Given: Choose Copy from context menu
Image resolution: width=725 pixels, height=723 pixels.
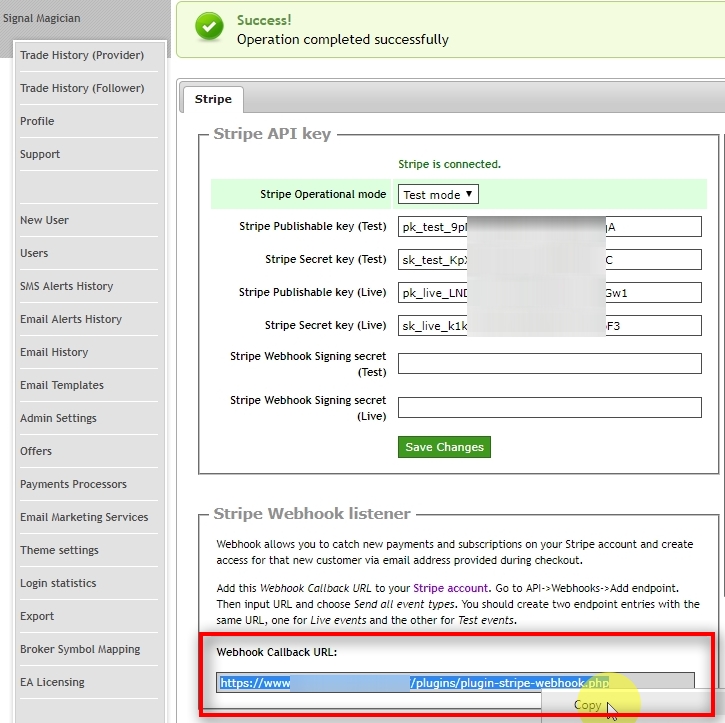Looking at the screenshot, I should tap(588, 705).
